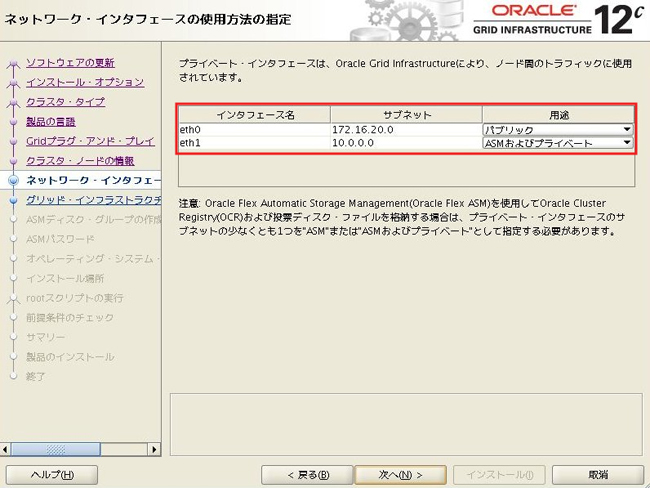650x488 pixels.
Task: Select current ネットワーク・インタフェース step
Action: (x=93, y=180)
